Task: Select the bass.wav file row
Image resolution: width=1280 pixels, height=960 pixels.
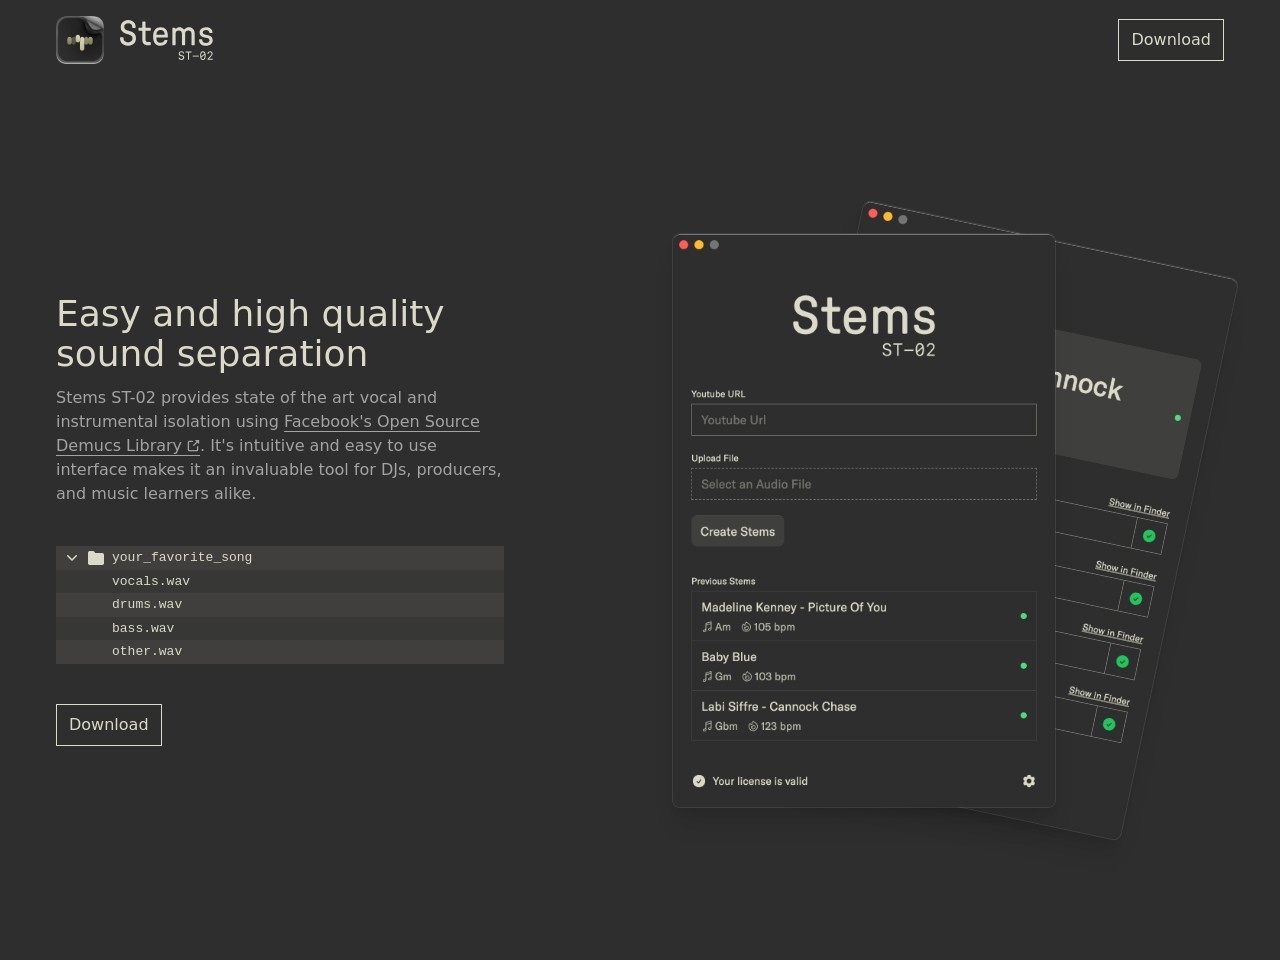Action: point(280,628)
